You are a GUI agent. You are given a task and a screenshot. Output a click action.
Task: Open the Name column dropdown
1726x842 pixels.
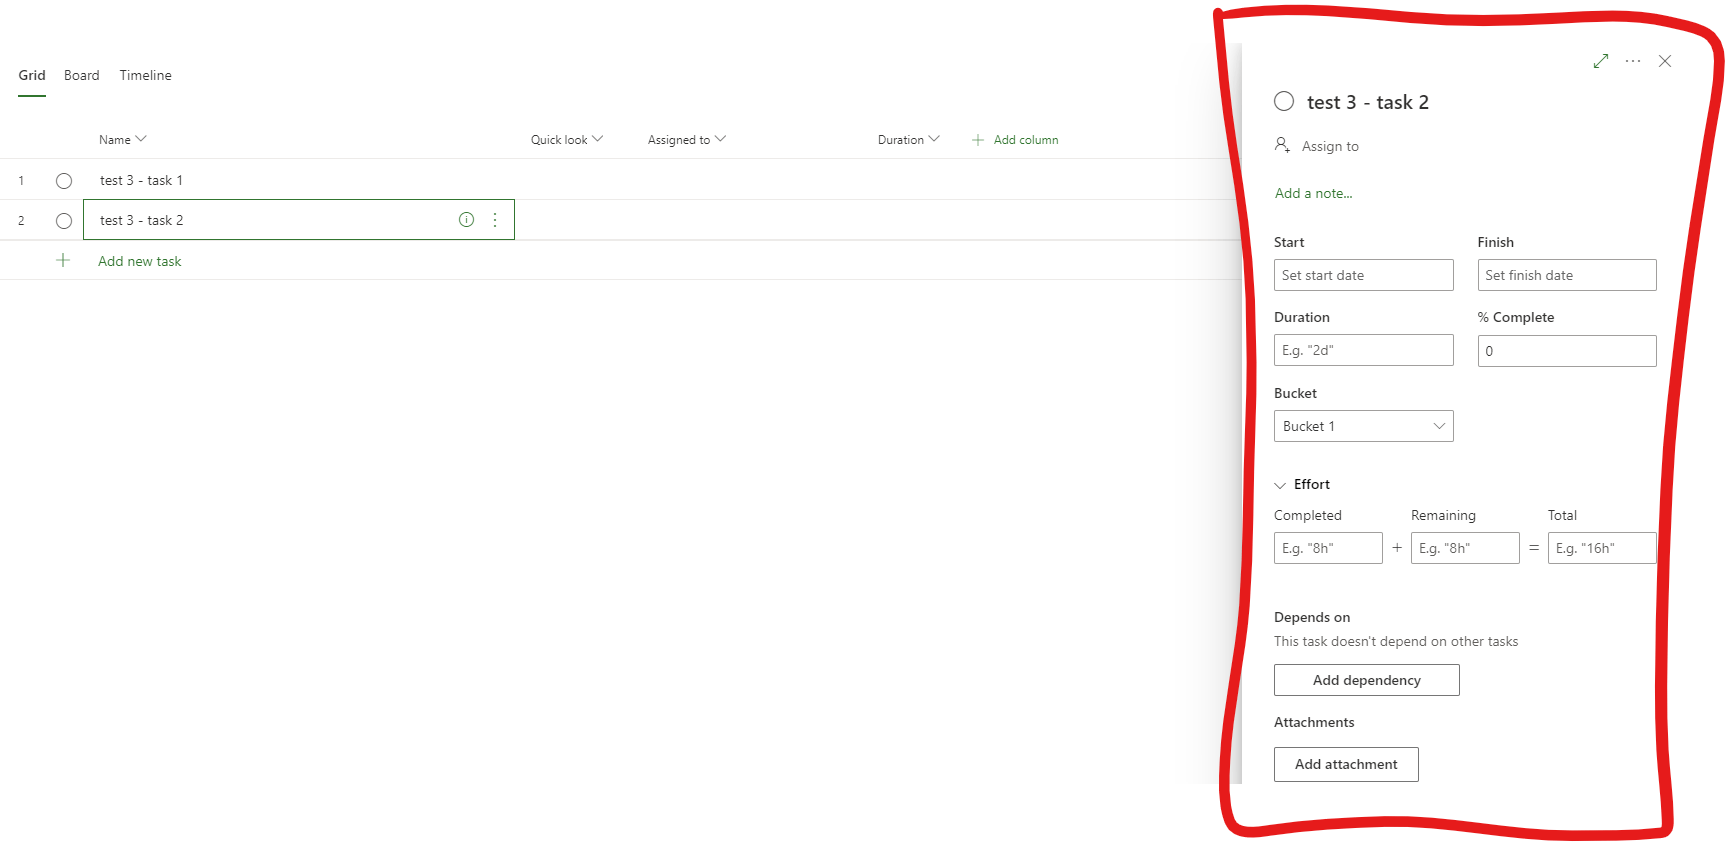tap(123, 140)
